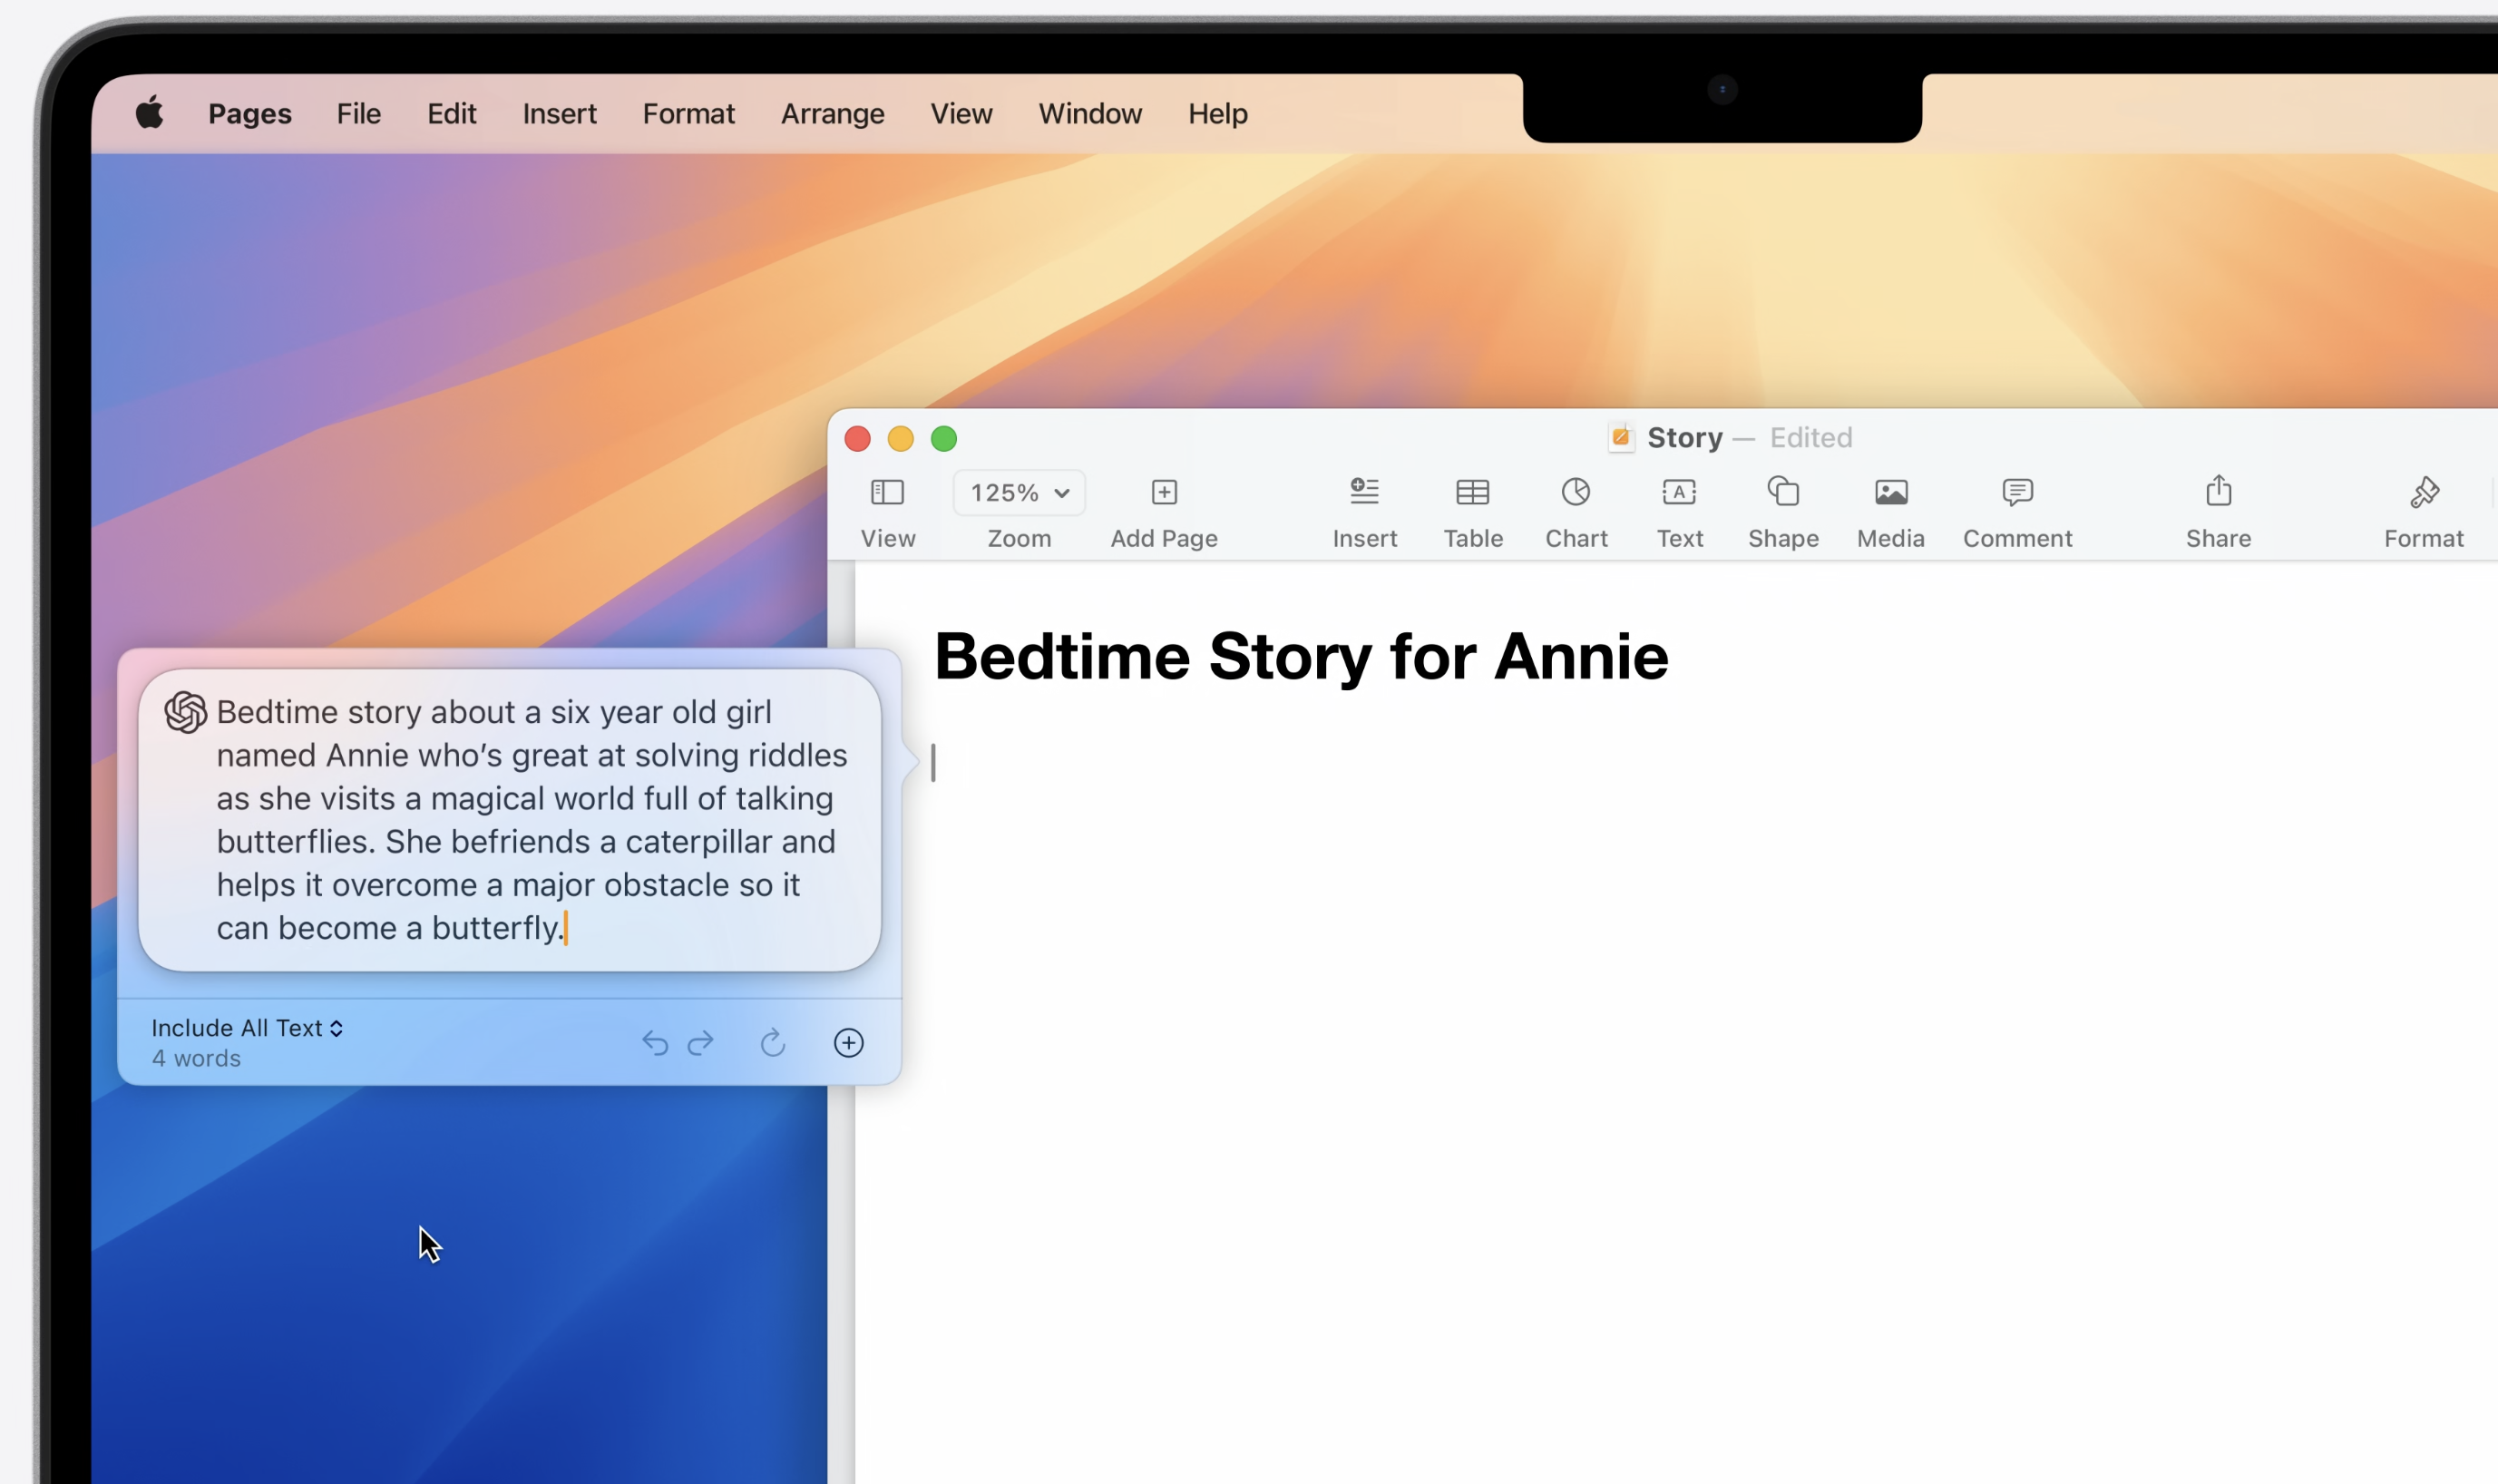Screen dimensions: 2498x1484
Task: Click the Comment toolbar icon
Action: pos(2017,492)
